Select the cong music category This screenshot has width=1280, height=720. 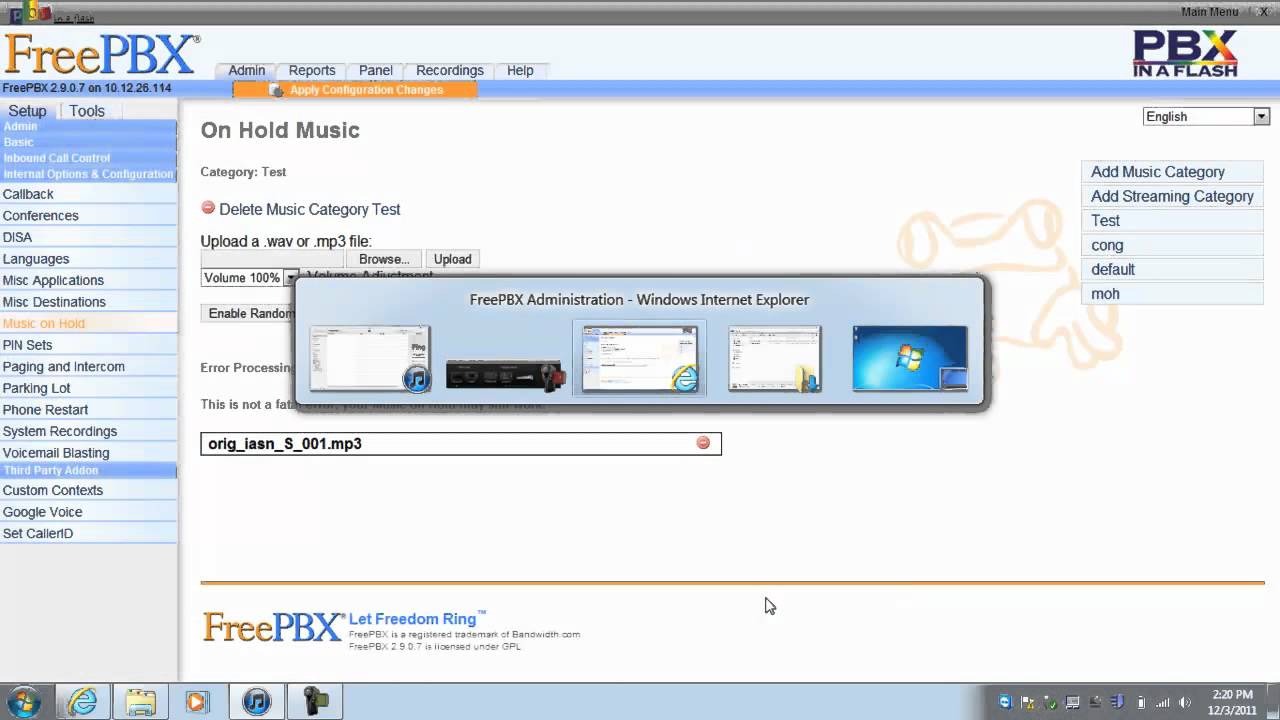(x=1172, y=245)
